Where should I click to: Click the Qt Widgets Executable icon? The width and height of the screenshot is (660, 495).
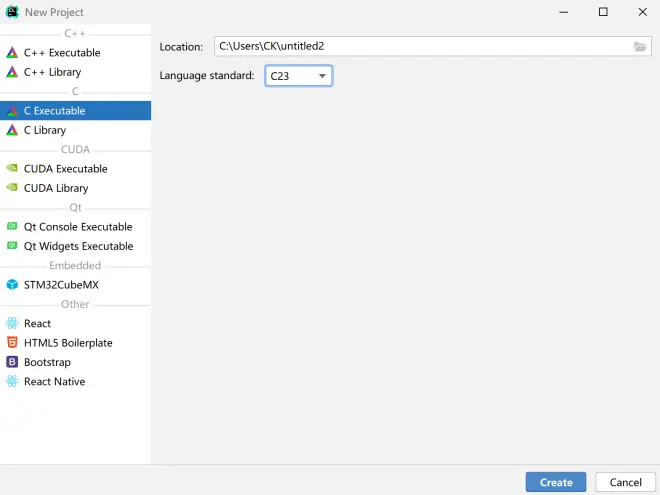click(12, 245)
